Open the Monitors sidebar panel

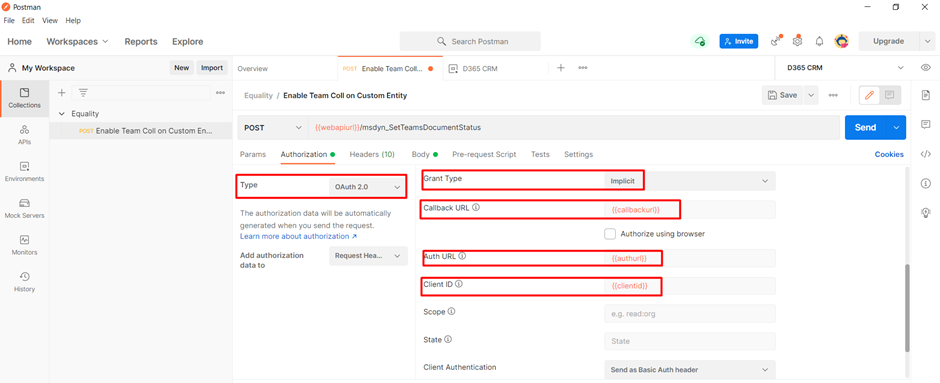click(25, 245)
